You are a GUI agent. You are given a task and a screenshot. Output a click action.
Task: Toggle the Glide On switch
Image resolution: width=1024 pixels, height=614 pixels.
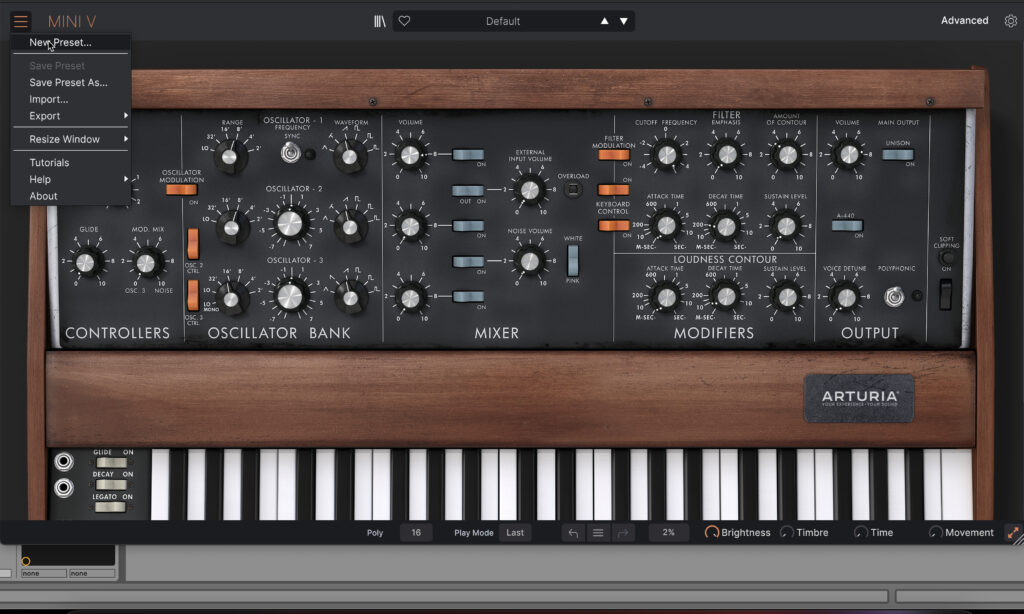(111, 462)
